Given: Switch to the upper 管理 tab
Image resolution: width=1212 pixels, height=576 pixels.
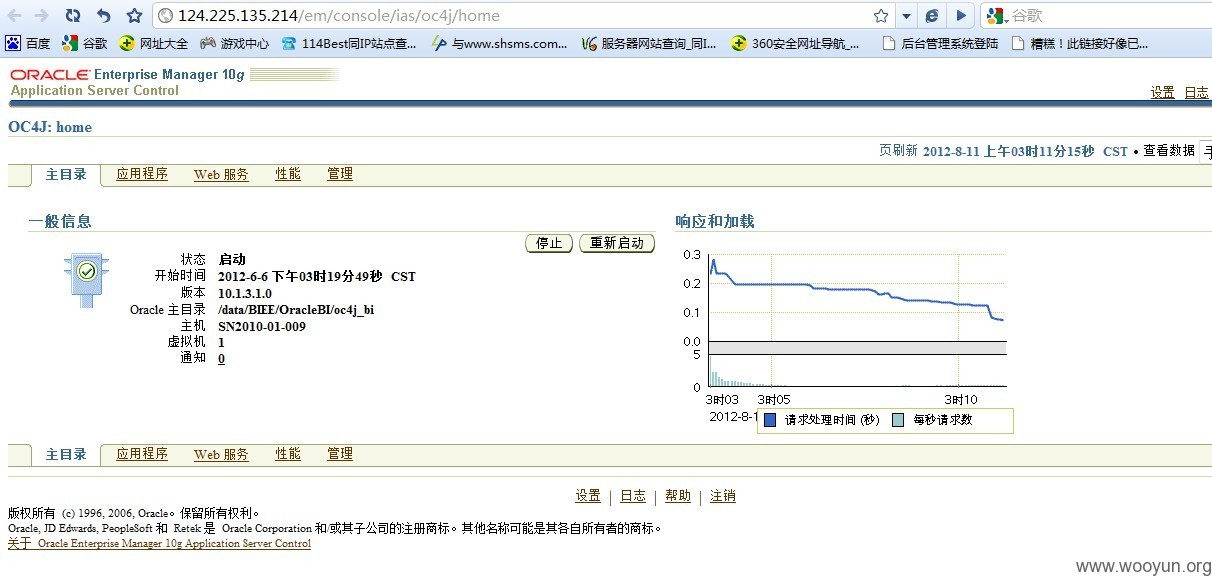Looking at the screenshot, I should [340, 174].
